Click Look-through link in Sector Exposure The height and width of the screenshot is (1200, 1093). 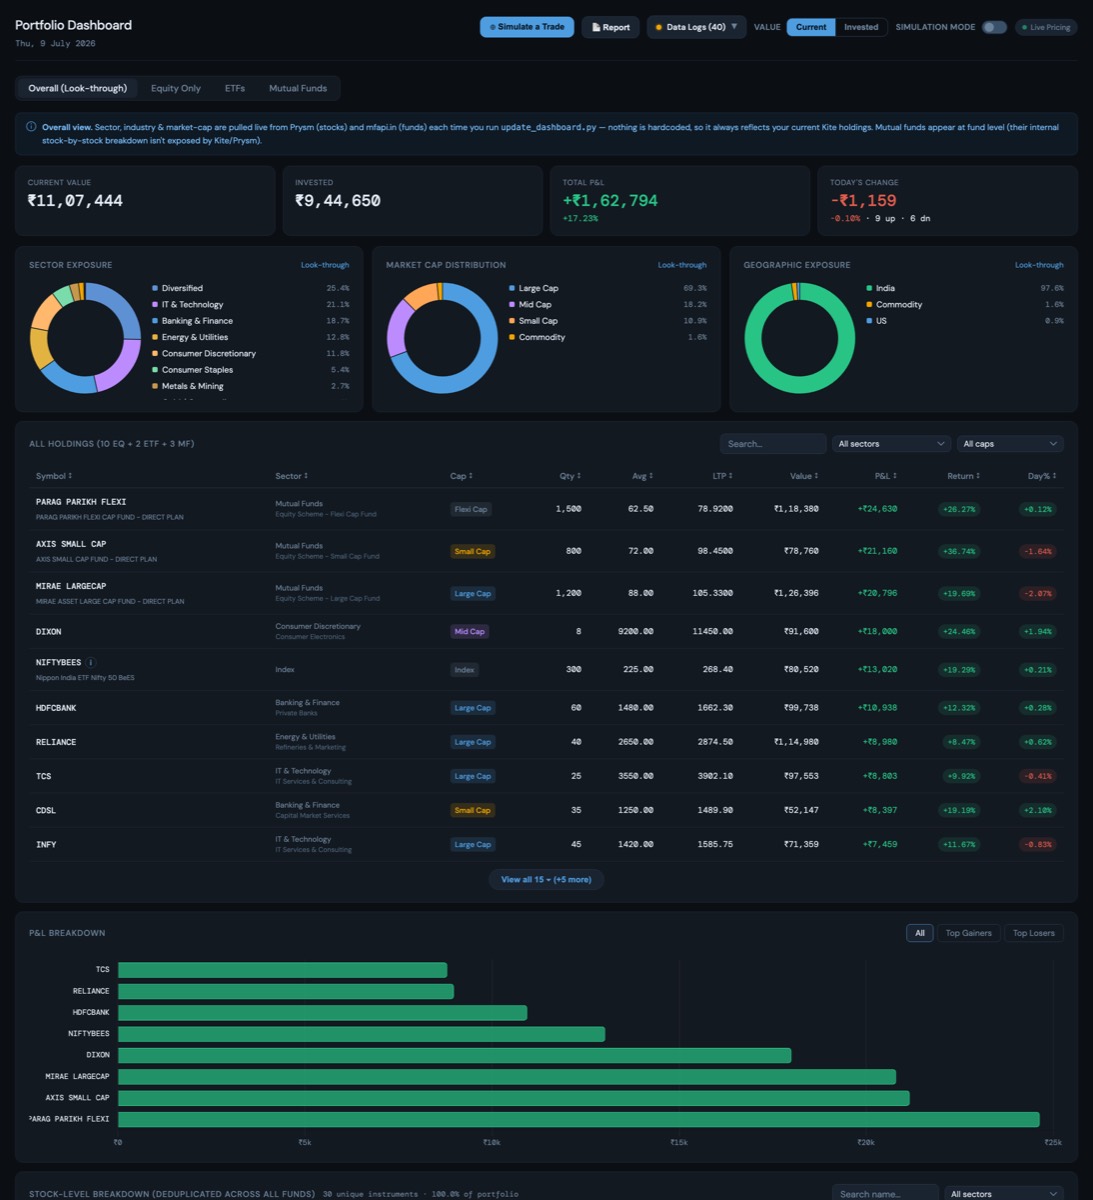(x=325, y=265)
